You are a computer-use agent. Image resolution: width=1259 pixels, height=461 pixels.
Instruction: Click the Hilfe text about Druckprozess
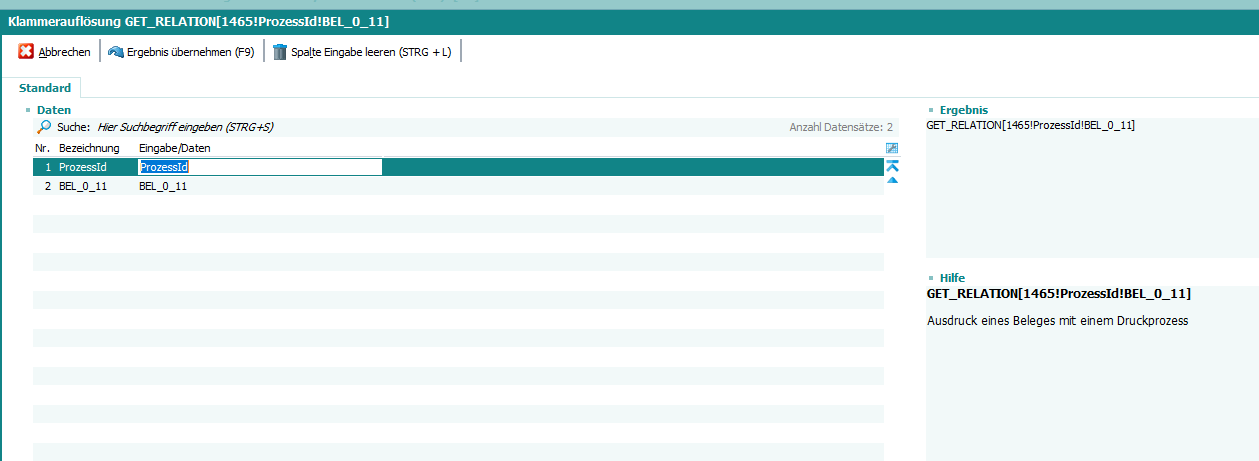point(1057,321)
